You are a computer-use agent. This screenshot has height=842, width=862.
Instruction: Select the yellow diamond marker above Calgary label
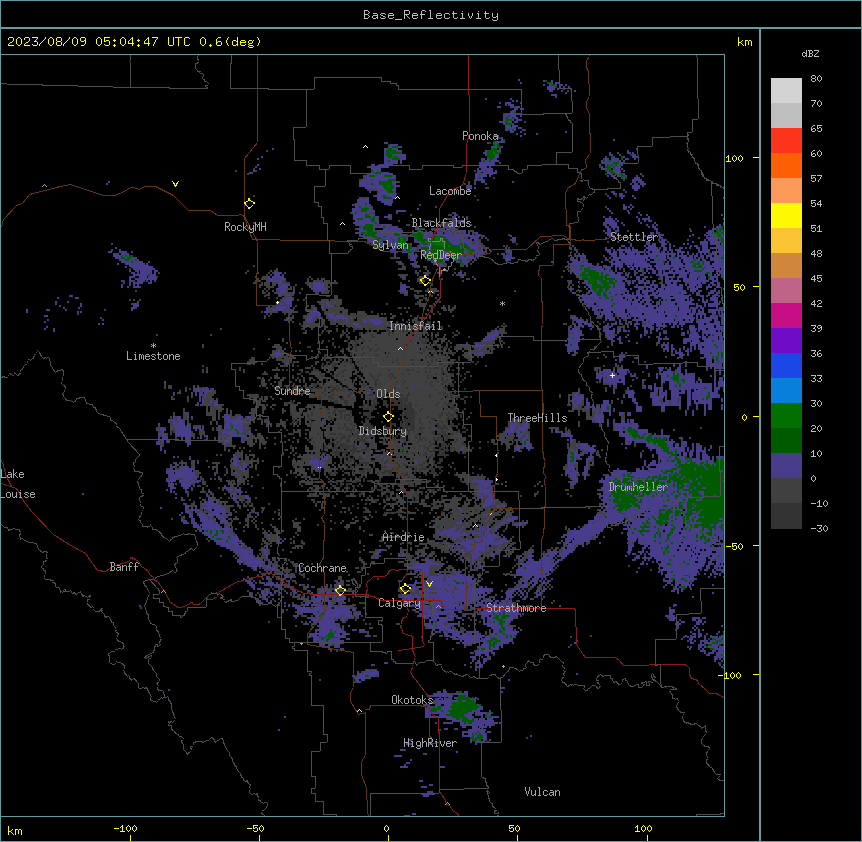tap(405, 589)
